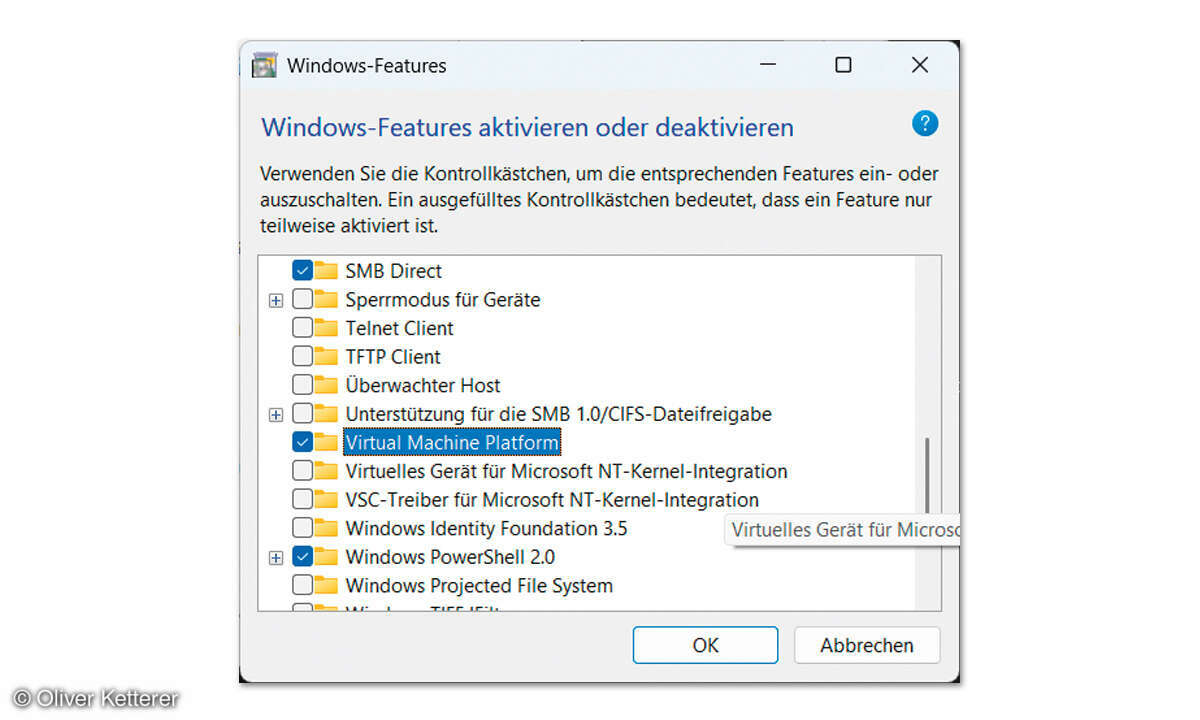
Task: Click the folder icon beside TFTP Client
Action: [x=326, y=356]
